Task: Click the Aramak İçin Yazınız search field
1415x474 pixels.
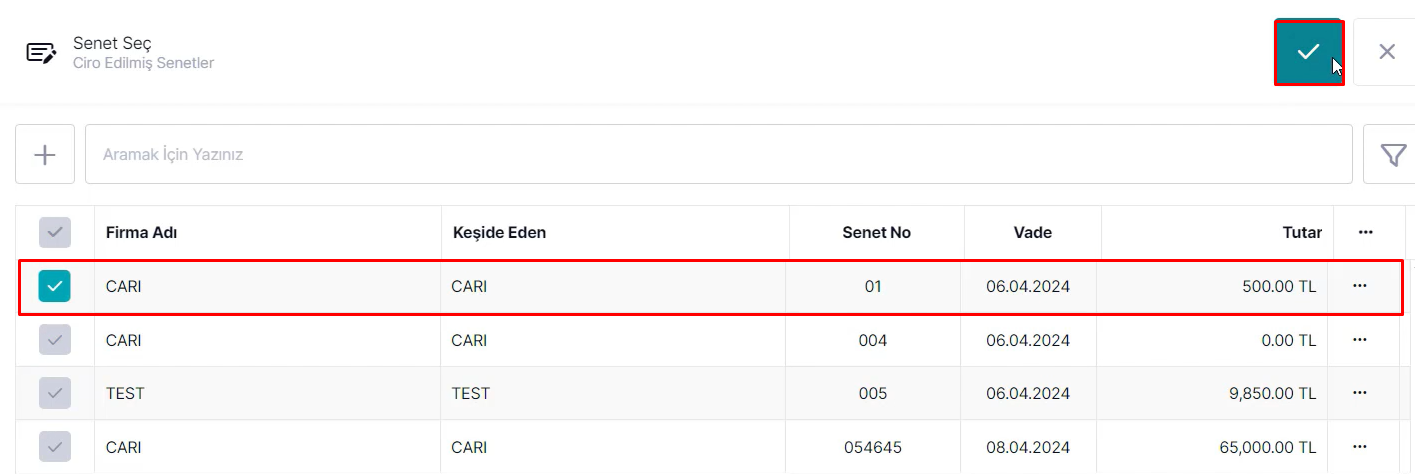Action: pos(718,154)
